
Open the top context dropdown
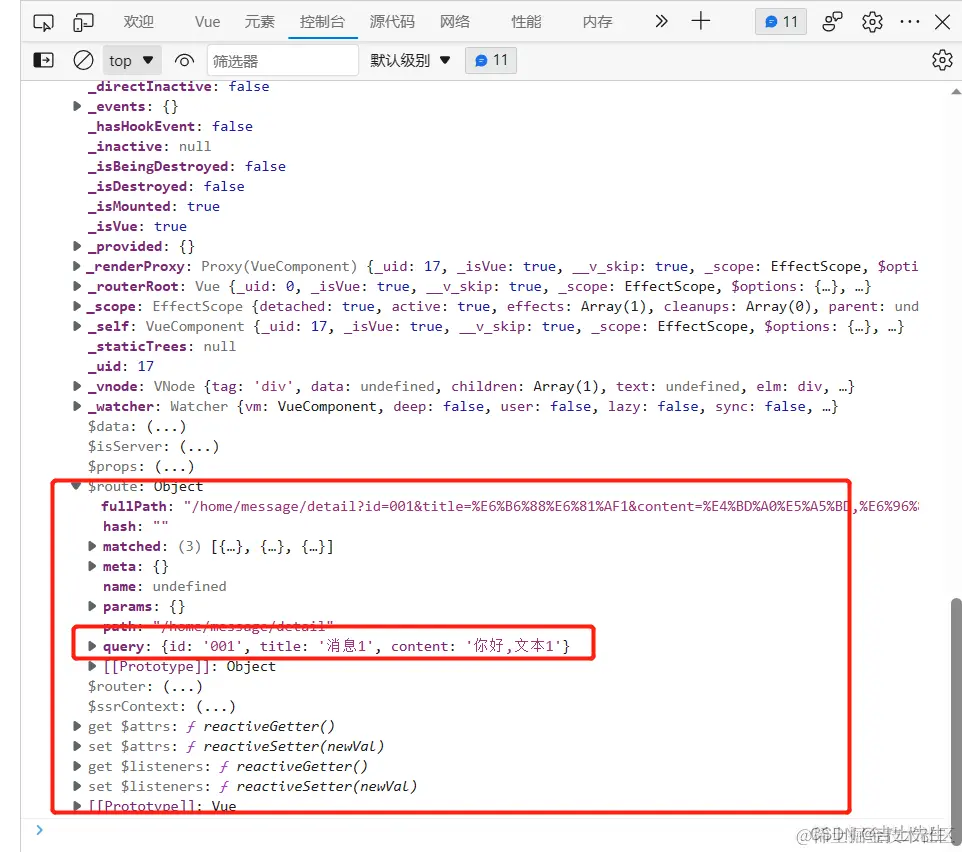tap(131, 60)
